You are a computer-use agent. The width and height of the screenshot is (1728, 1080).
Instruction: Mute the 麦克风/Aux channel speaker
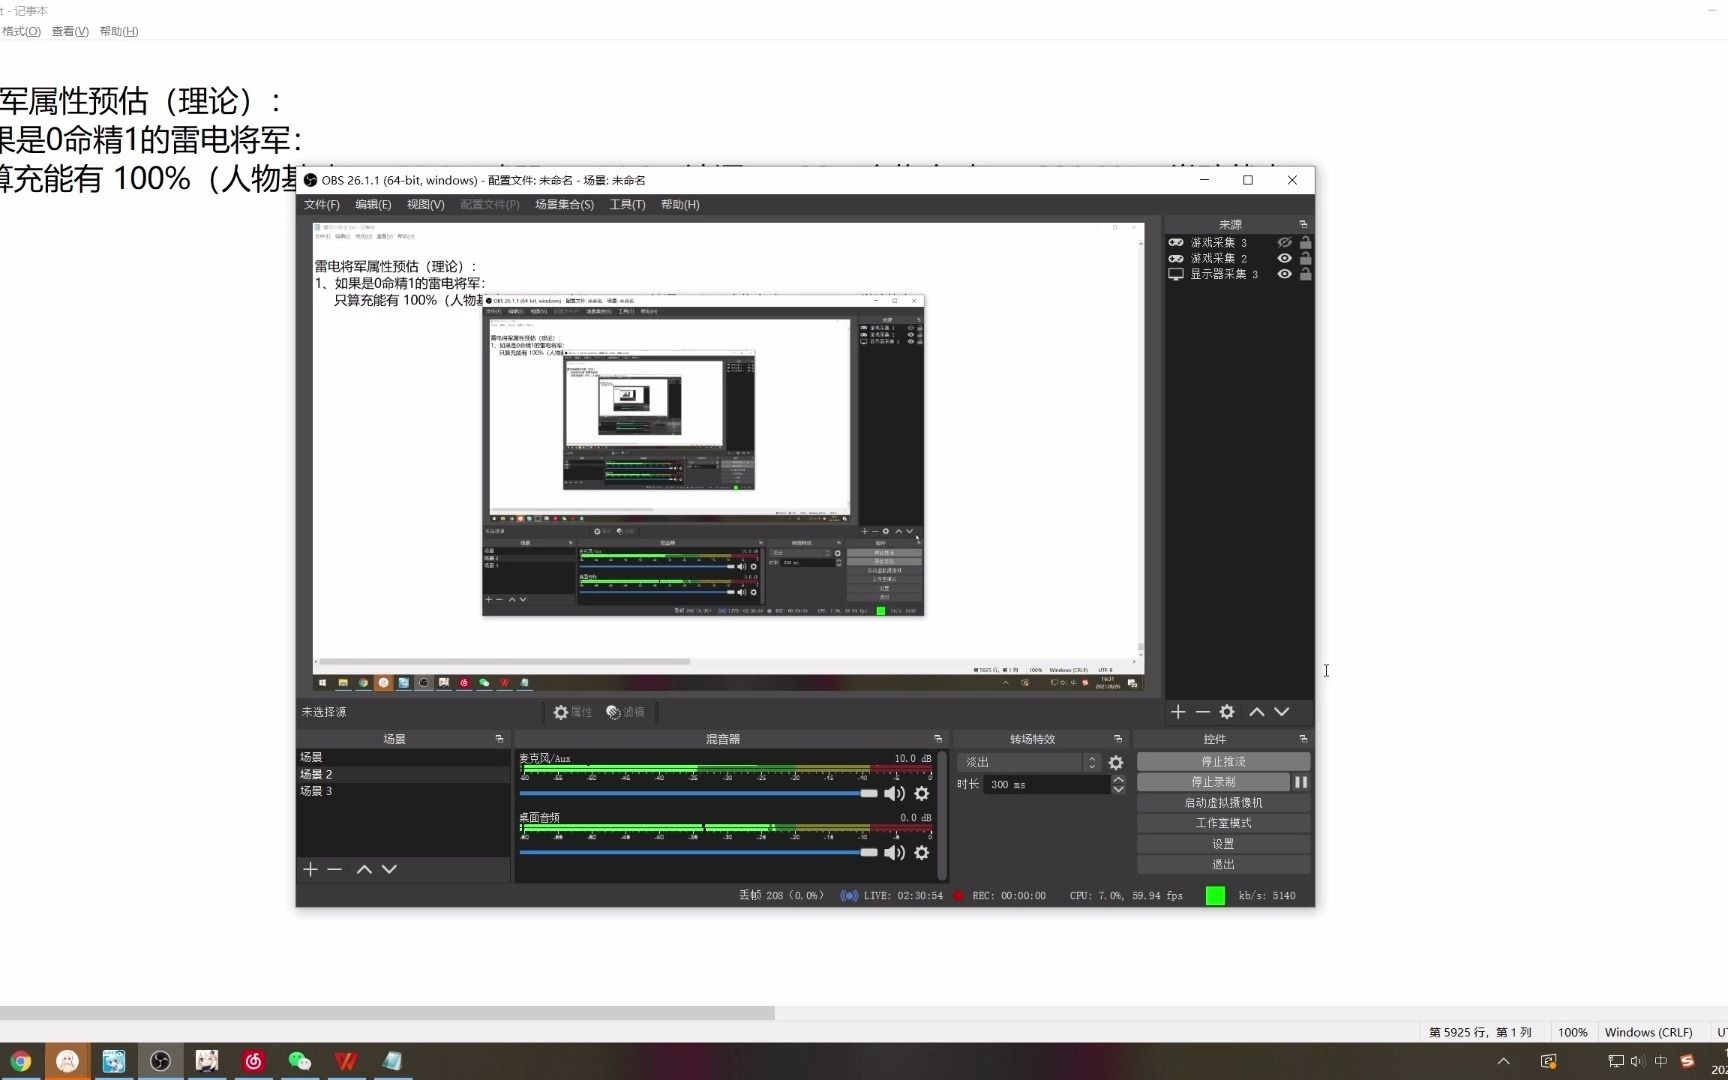click(894, 793)
